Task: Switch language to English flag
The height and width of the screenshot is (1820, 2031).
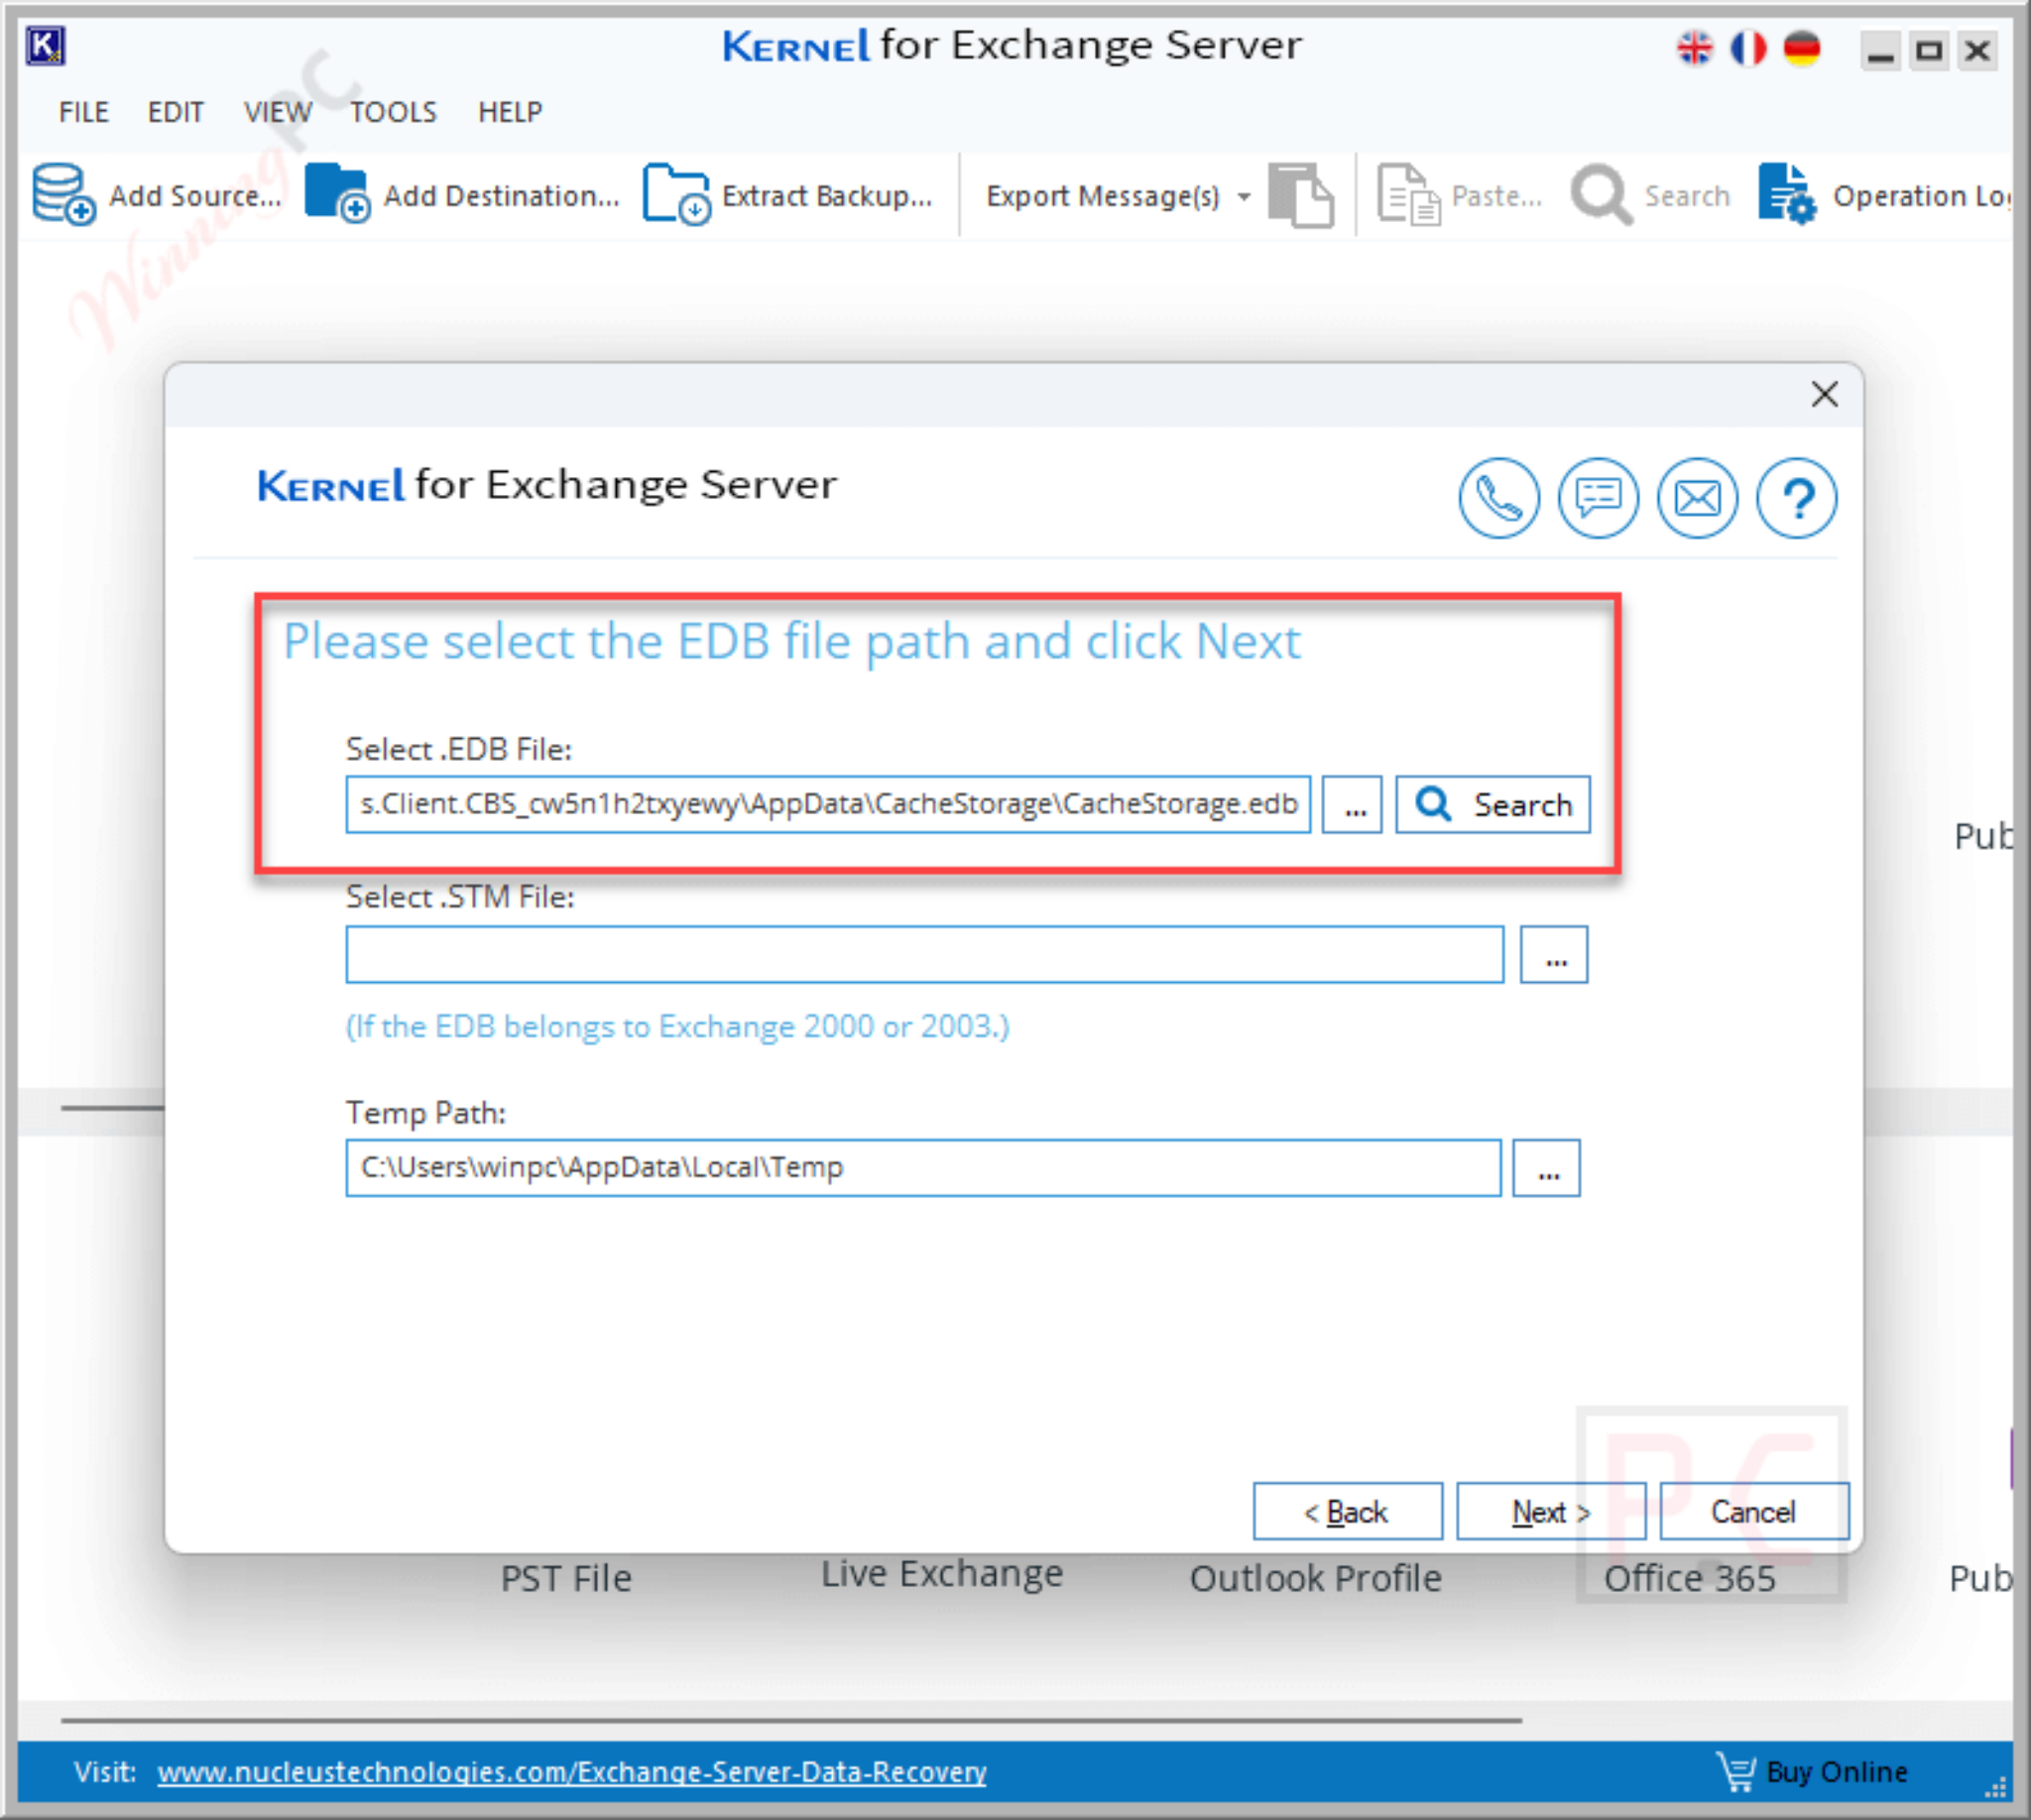Action: click(1694, 48)
